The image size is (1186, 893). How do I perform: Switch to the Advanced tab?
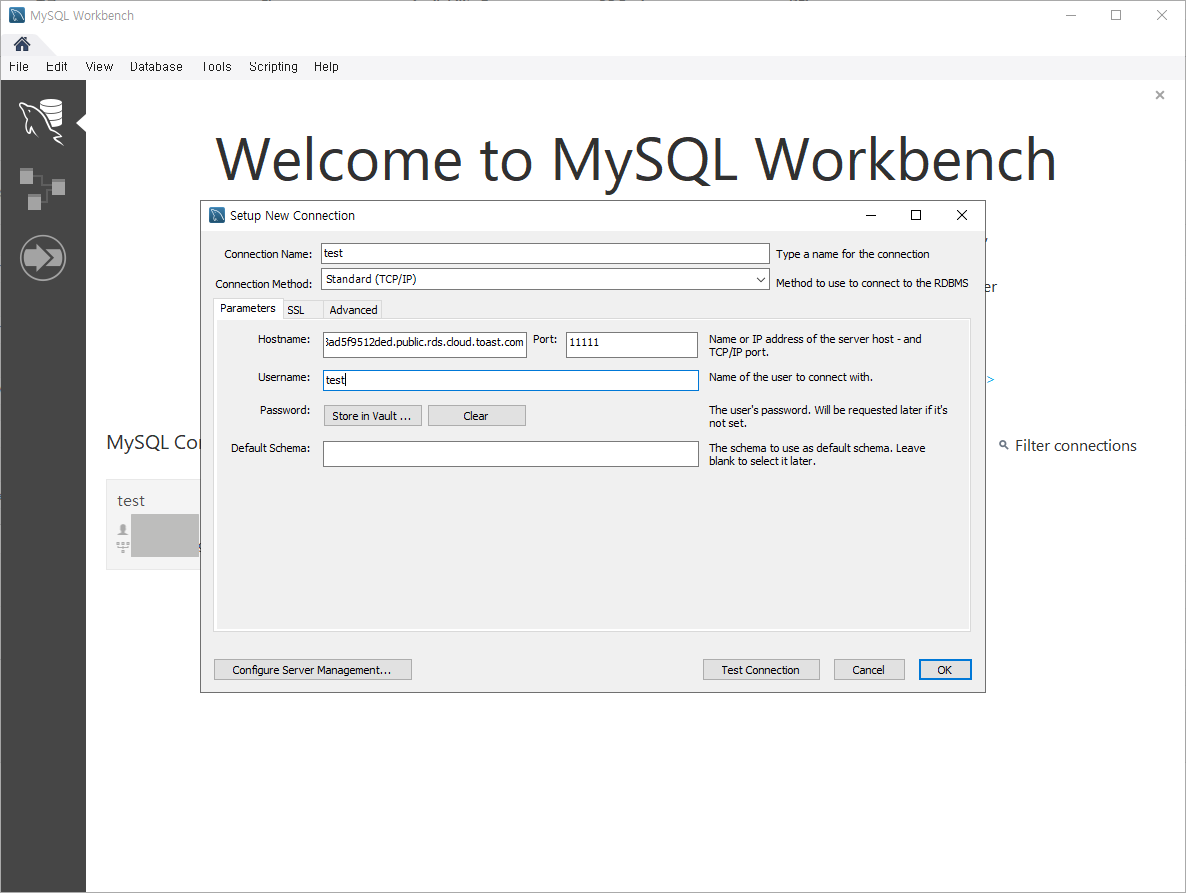353,310
